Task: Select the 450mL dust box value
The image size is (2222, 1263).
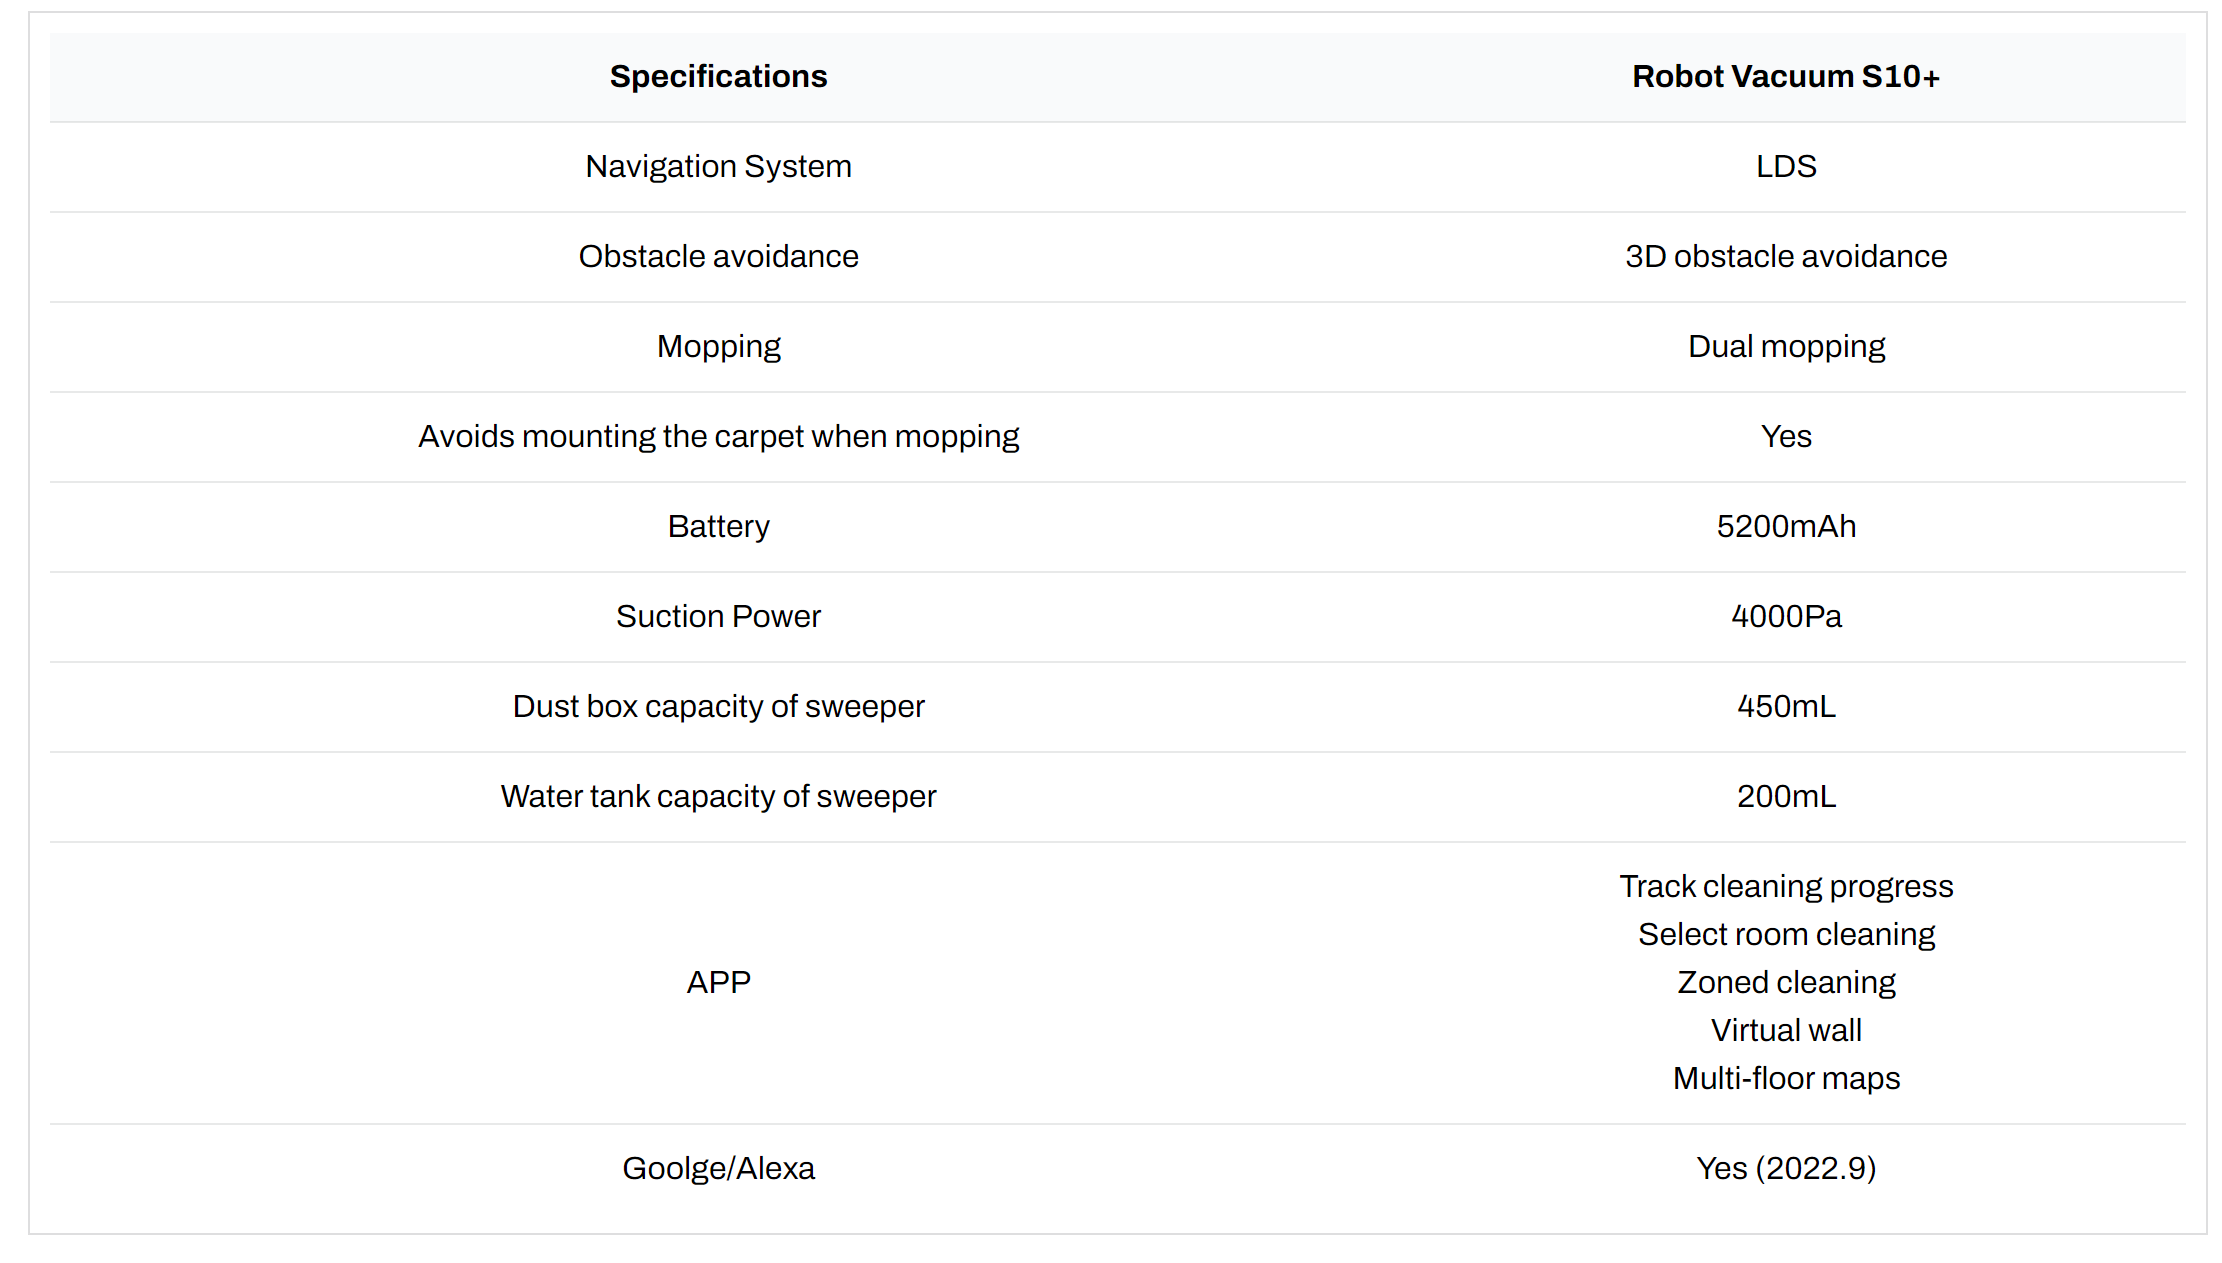Action: click(1786, 707)
